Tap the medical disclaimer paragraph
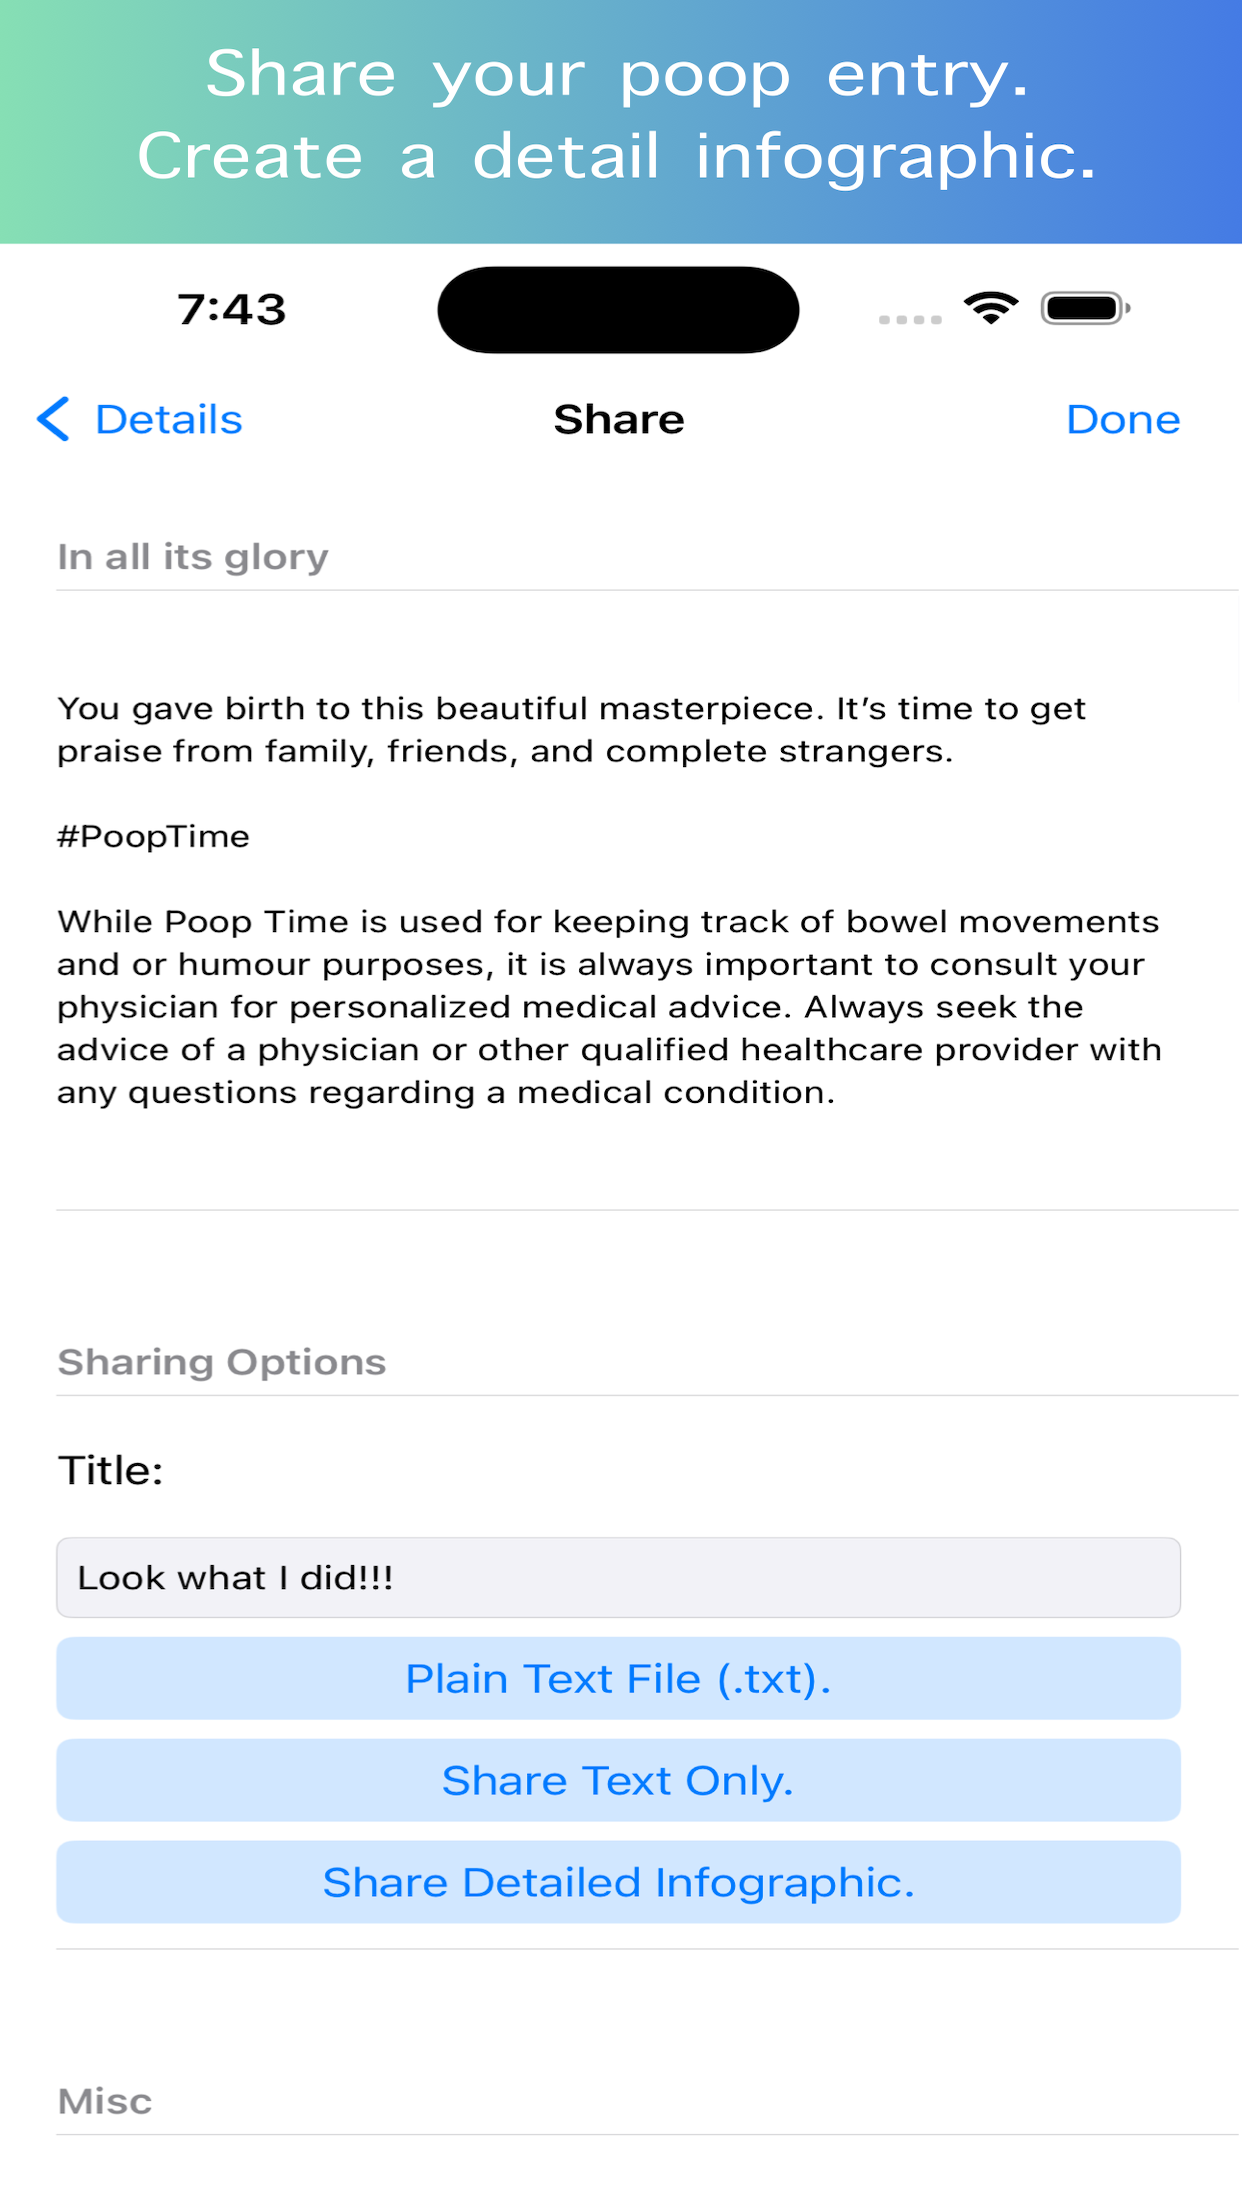Screen dimensions: 1242x2208 (x=610, y=1007)
